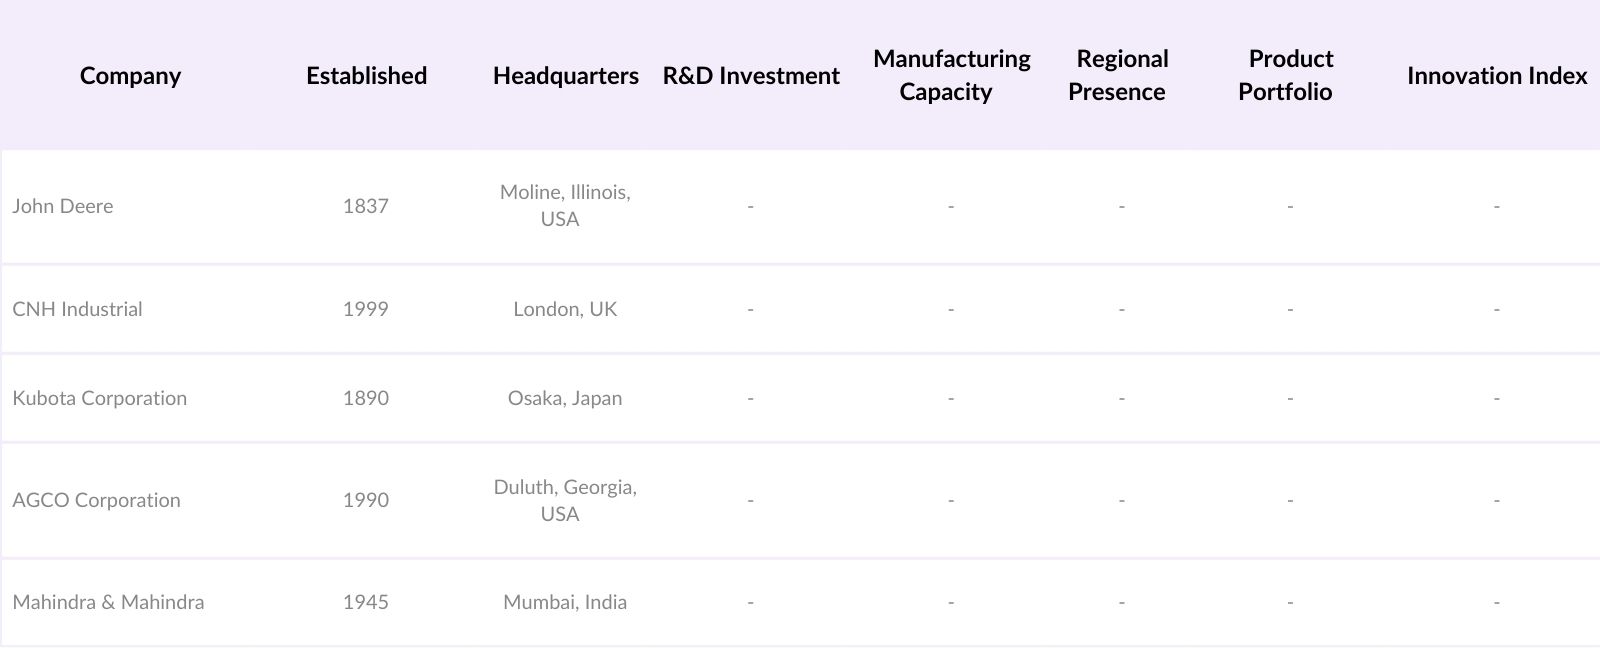Screen dimensions: 1600x653
Task: Select the 1999 established year cell
Action: 365,309
